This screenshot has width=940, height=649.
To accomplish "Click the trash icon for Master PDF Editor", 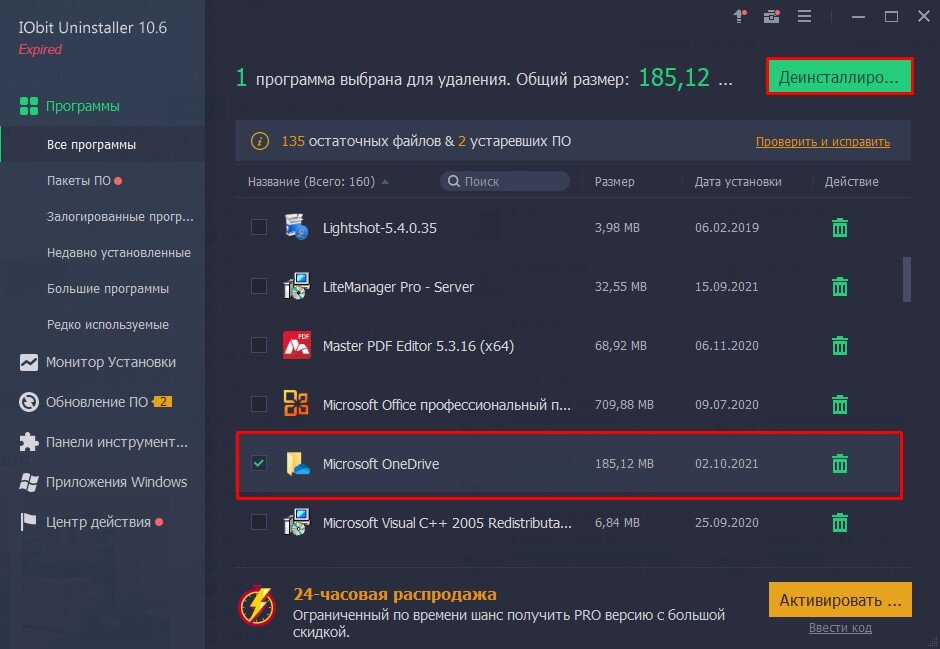I will 839,345.
